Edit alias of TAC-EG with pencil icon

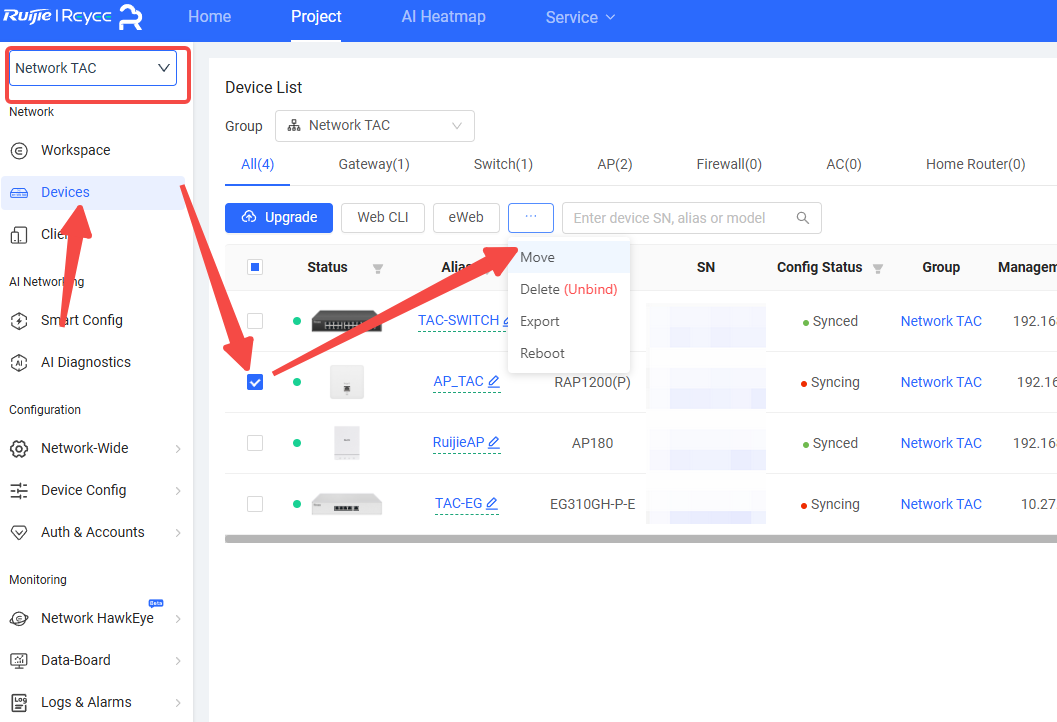pos(492,503)
